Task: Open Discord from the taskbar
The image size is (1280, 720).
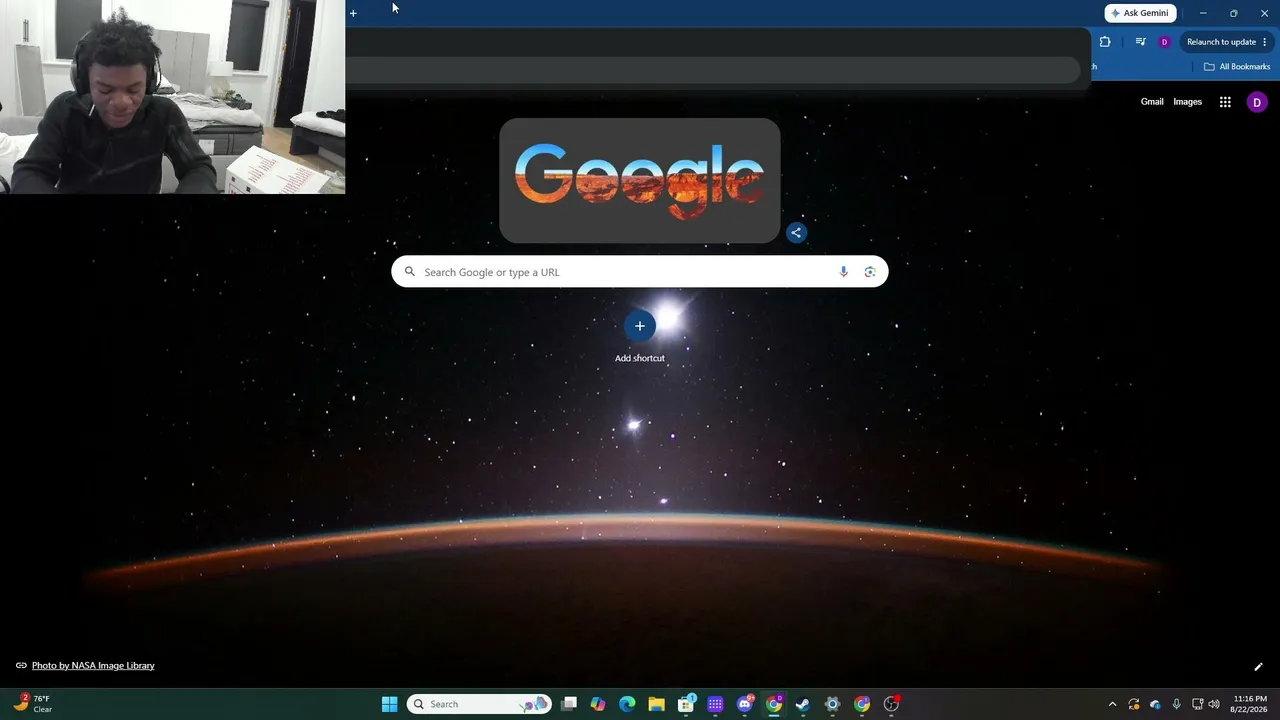Action: (x=745, y=704)
